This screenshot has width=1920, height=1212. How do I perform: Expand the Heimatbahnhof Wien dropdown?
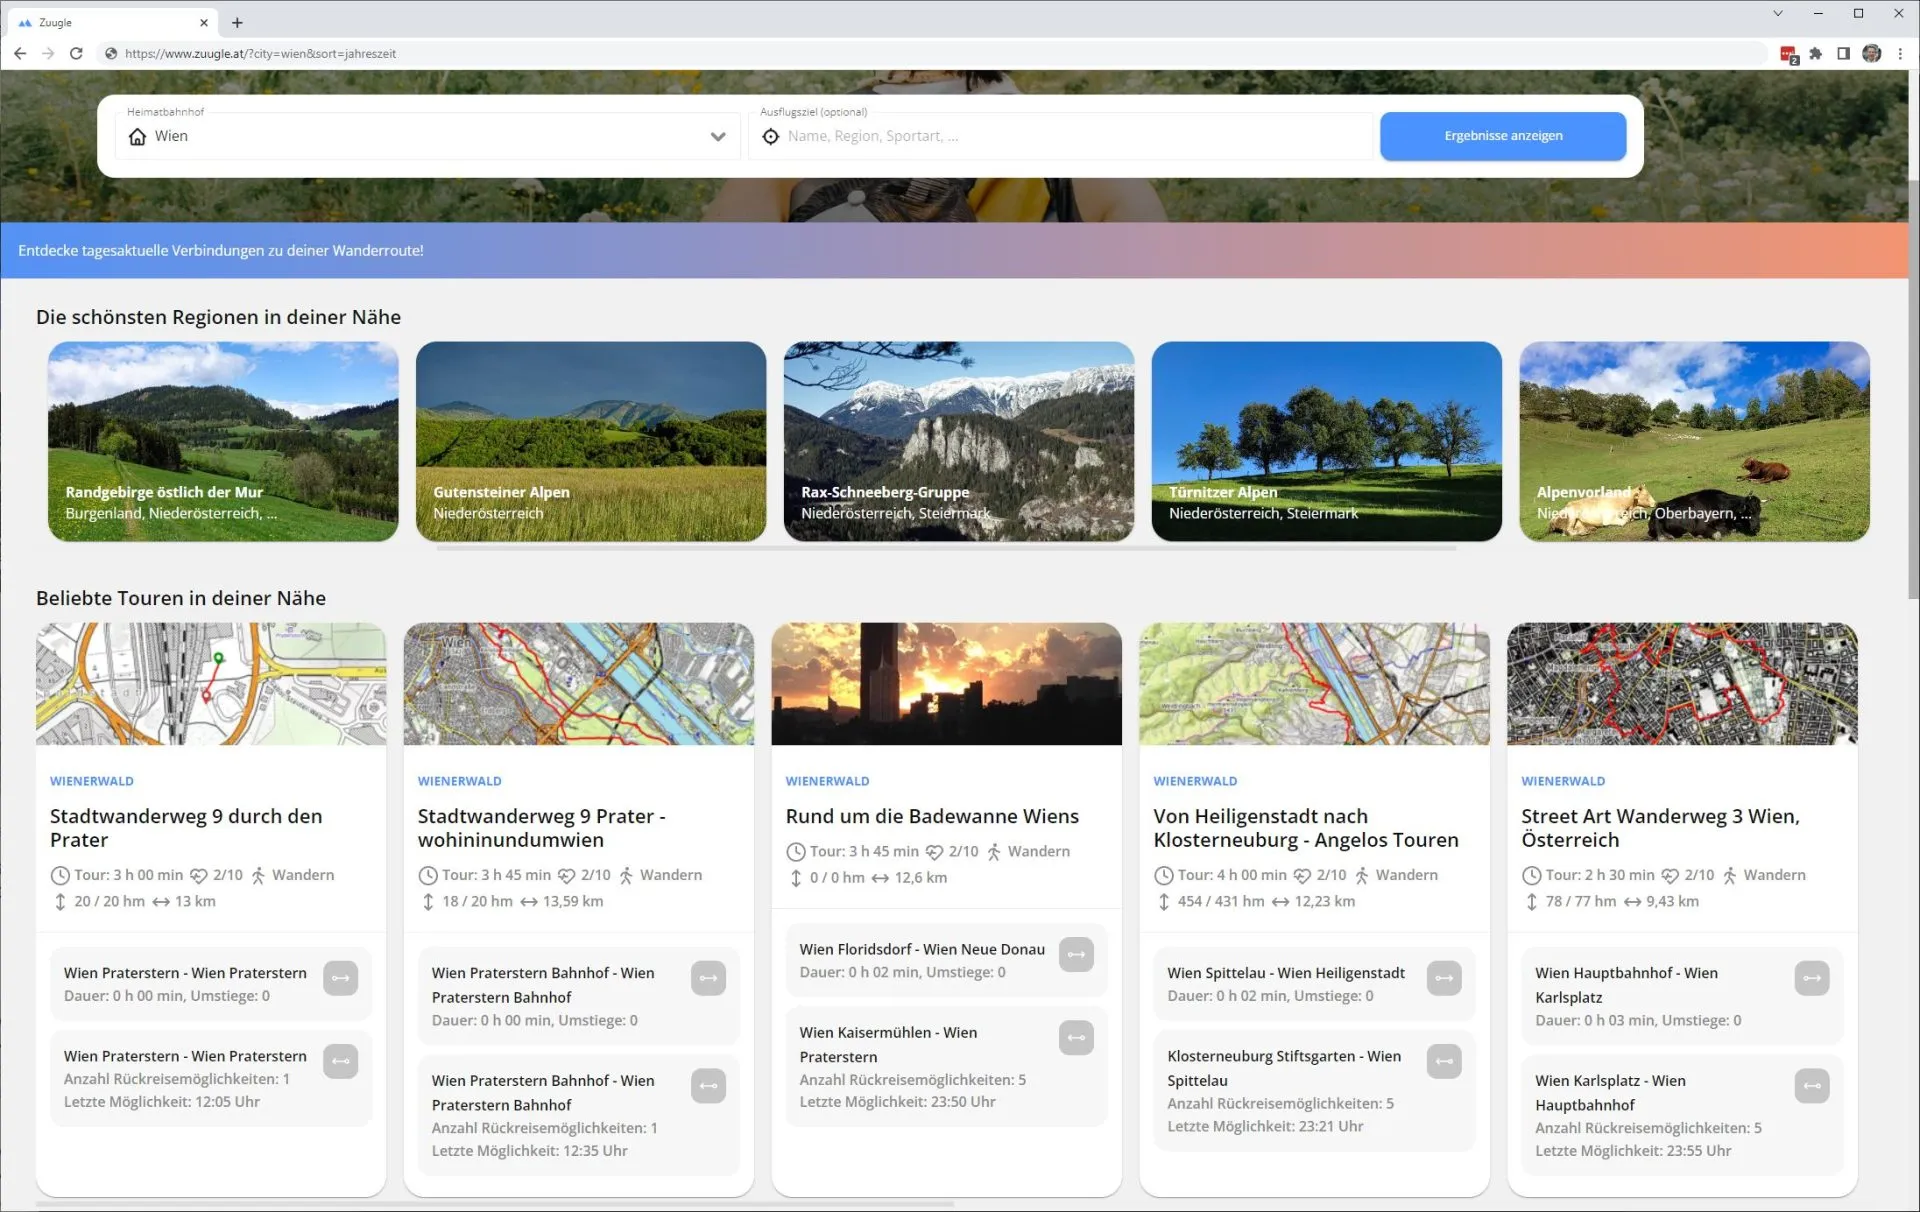[717, 136]
